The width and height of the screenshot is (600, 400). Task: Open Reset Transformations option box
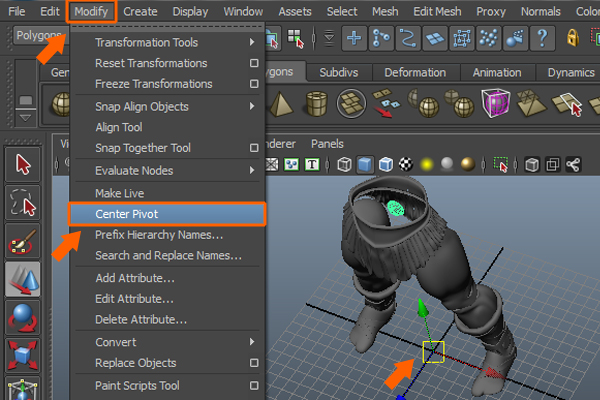(254, 63)
